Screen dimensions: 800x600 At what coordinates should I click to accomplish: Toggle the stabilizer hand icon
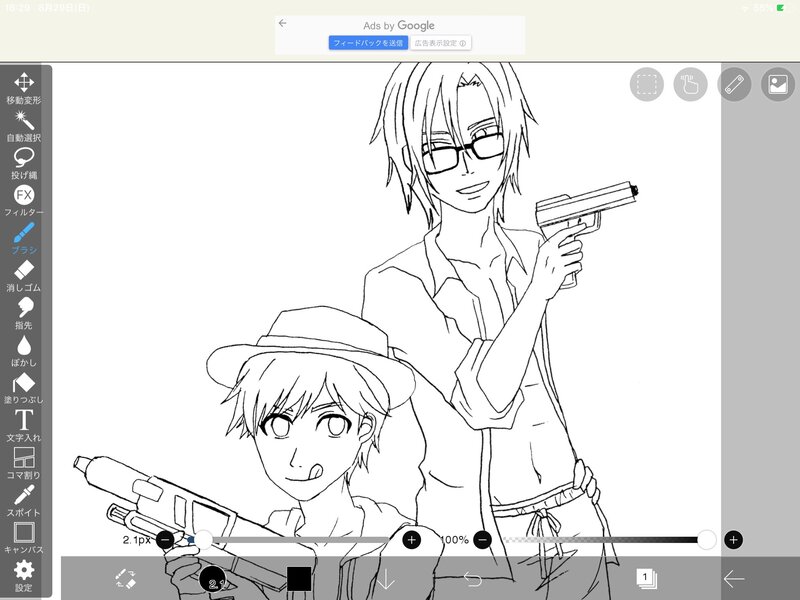tap(690, 84)
